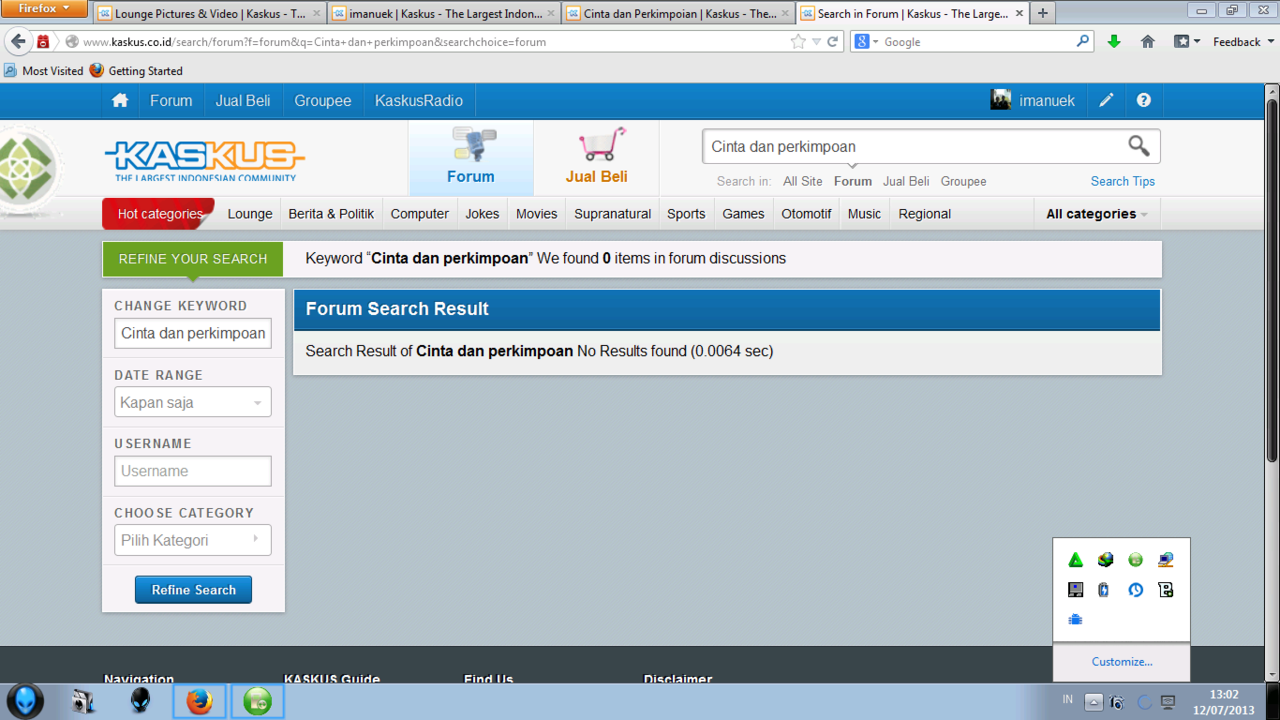
Task: Click the imanuek user avatar
Action: pos(1001,100)
